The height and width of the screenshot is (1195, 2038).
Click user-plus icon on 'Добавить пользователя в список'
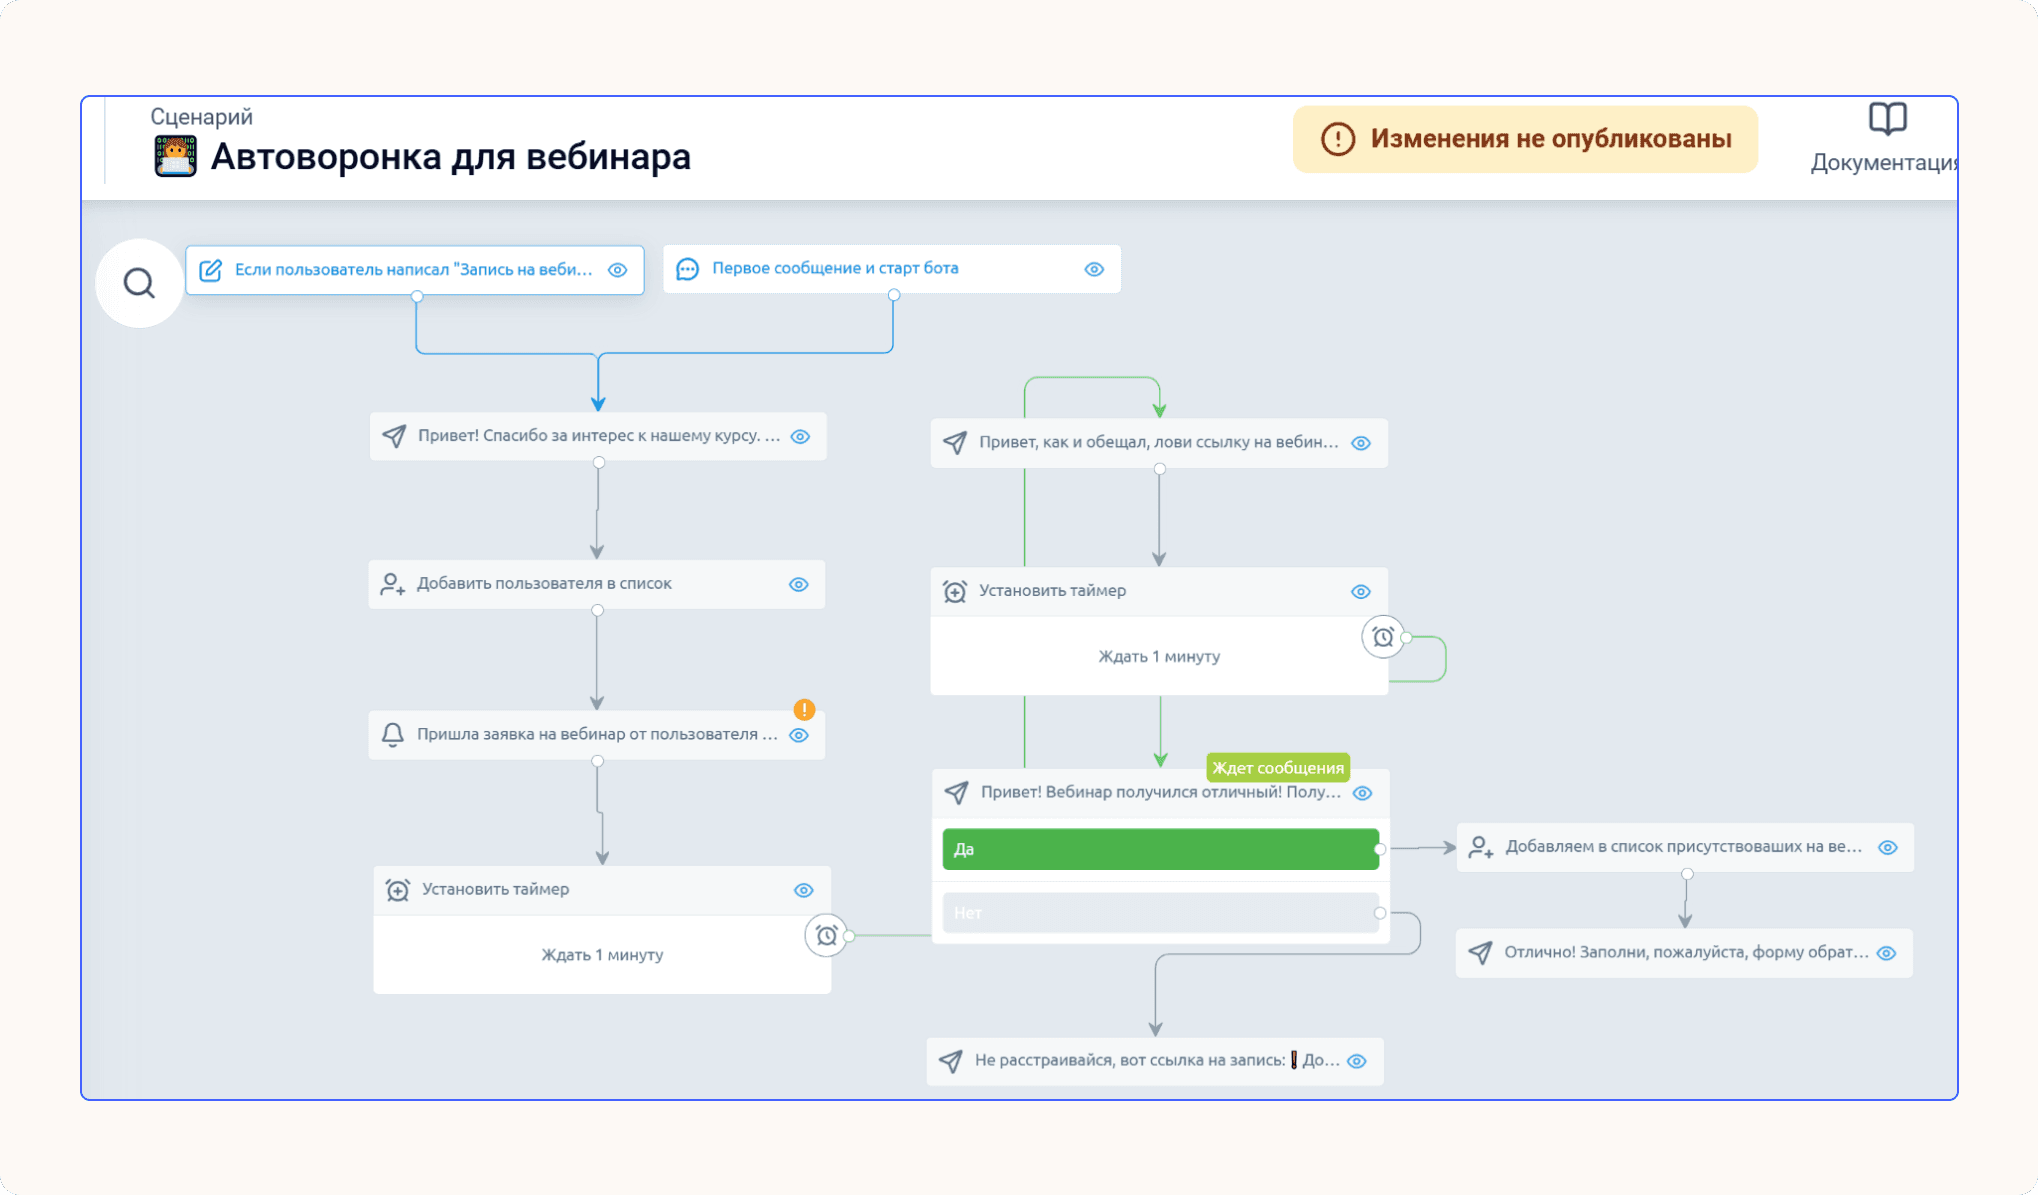click(393, 584)
